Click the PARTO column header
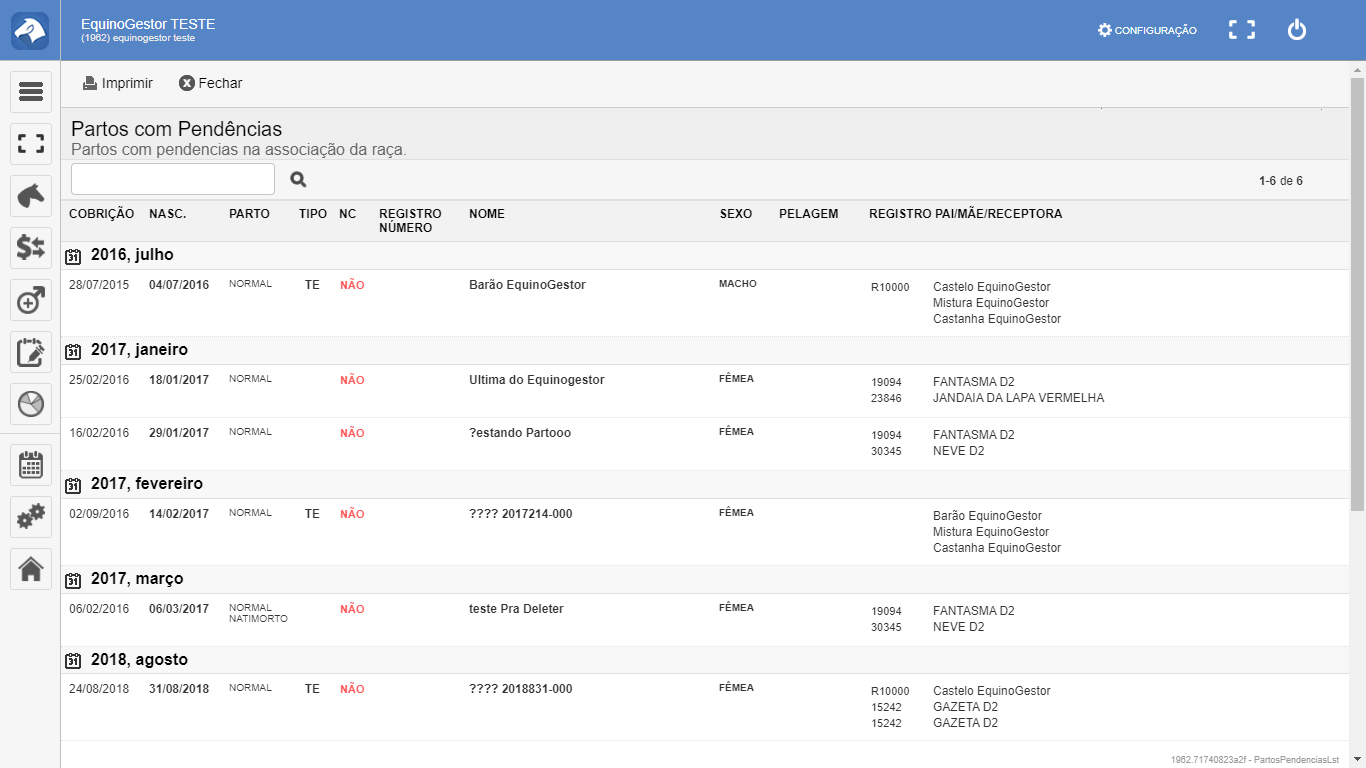The height and width of the screenshot is (768, 1366). pos(249,214)
